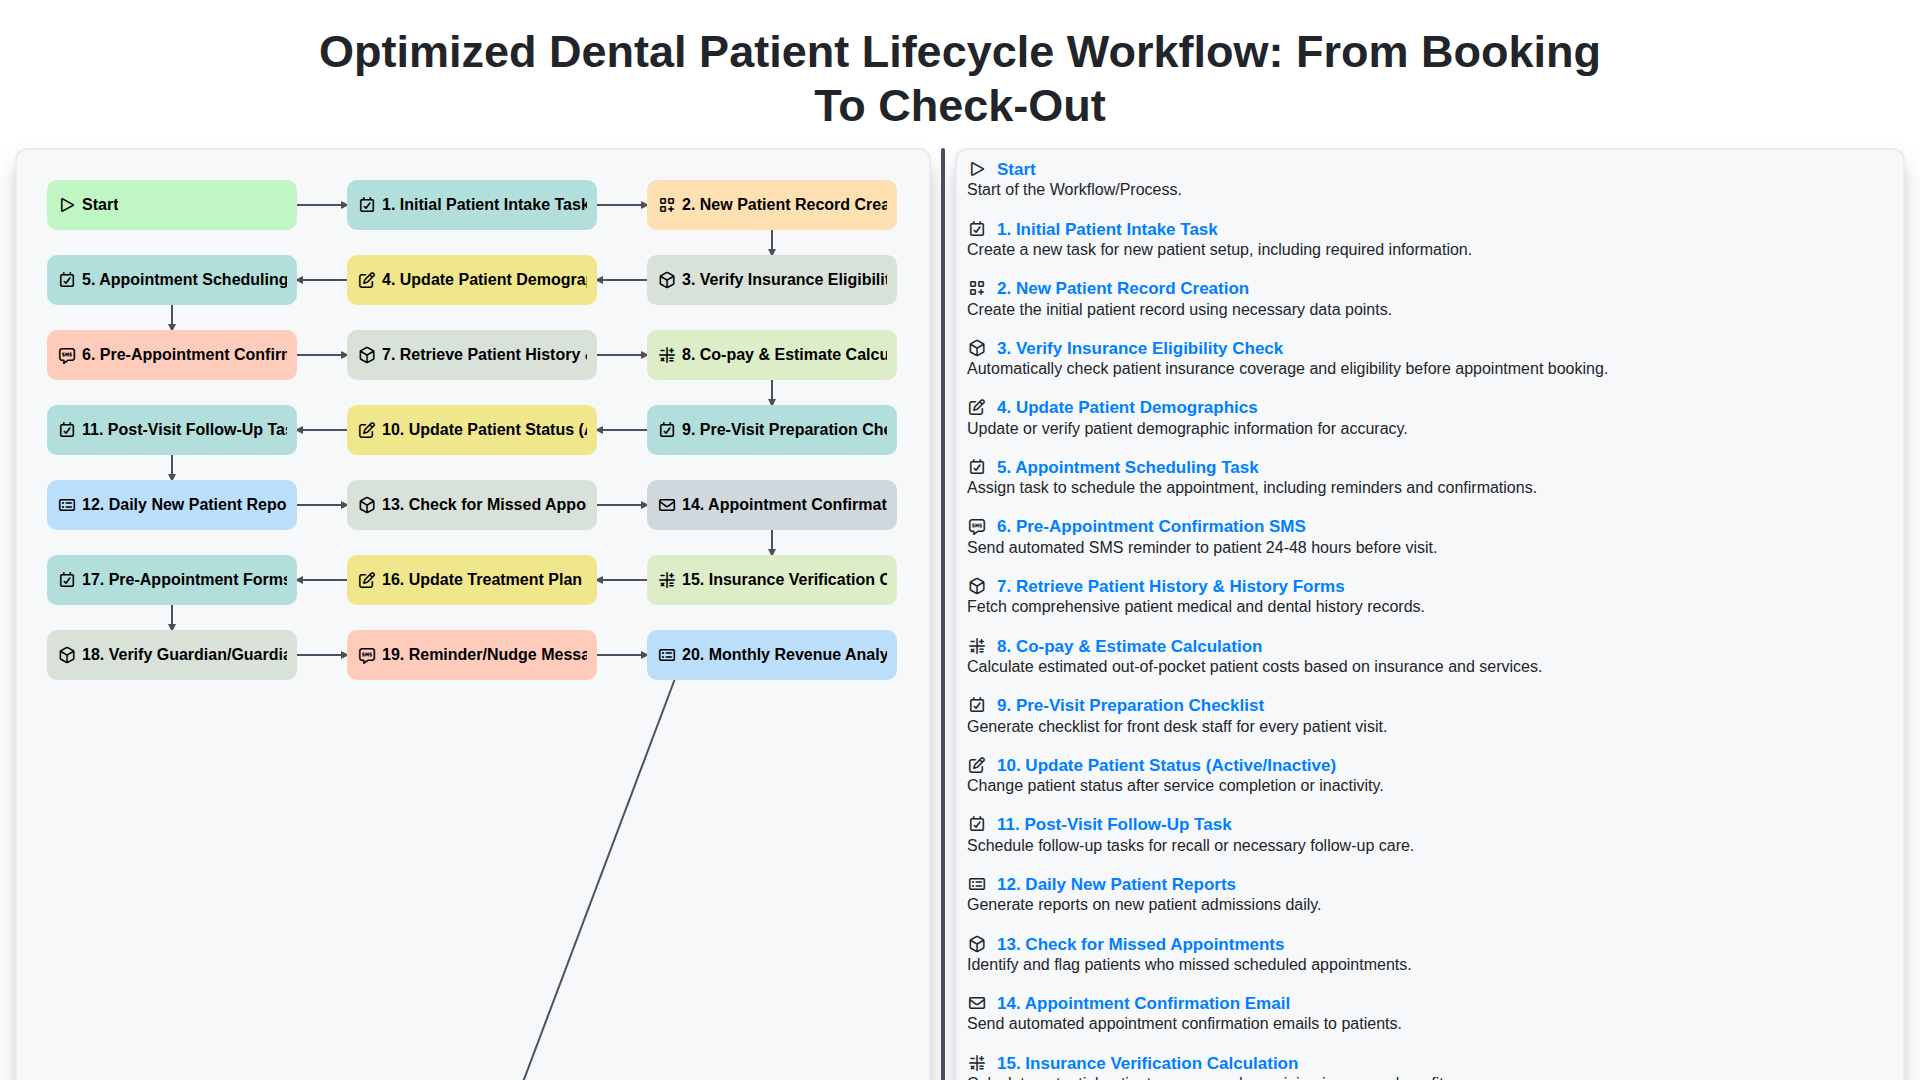The width and height of the screenshot is (1920, 1080).
Task: Select the Update Treatment Plan node
Action: pos(471,579)
